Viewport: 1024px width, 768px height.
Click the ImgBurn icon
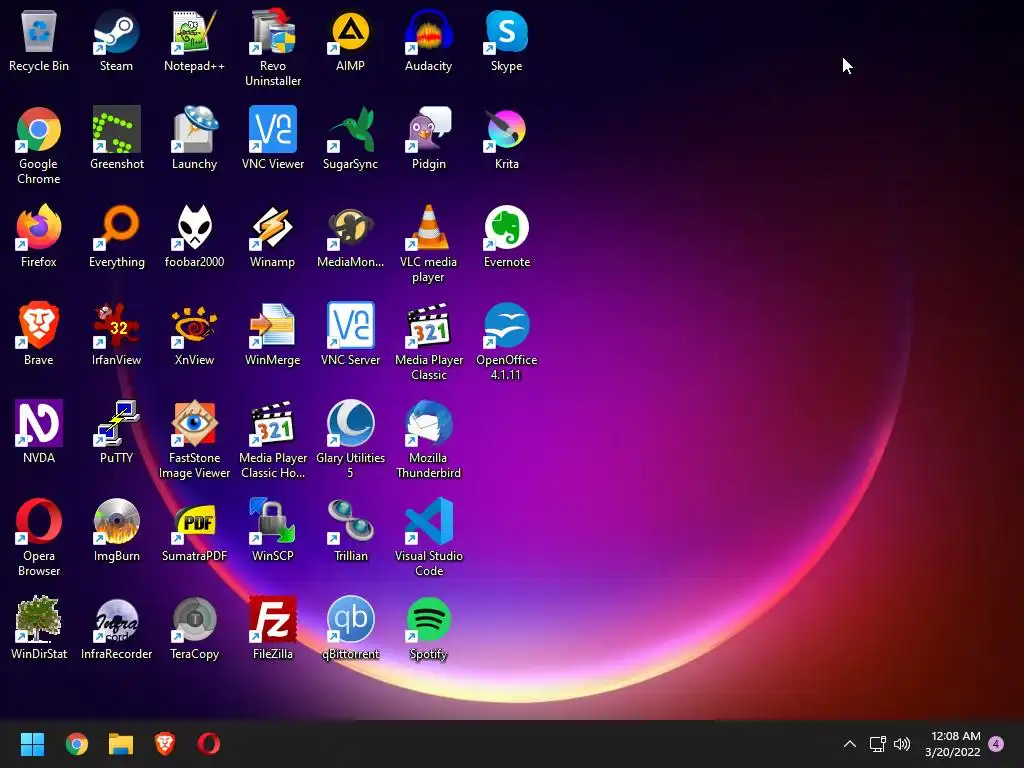click(116, 522)
